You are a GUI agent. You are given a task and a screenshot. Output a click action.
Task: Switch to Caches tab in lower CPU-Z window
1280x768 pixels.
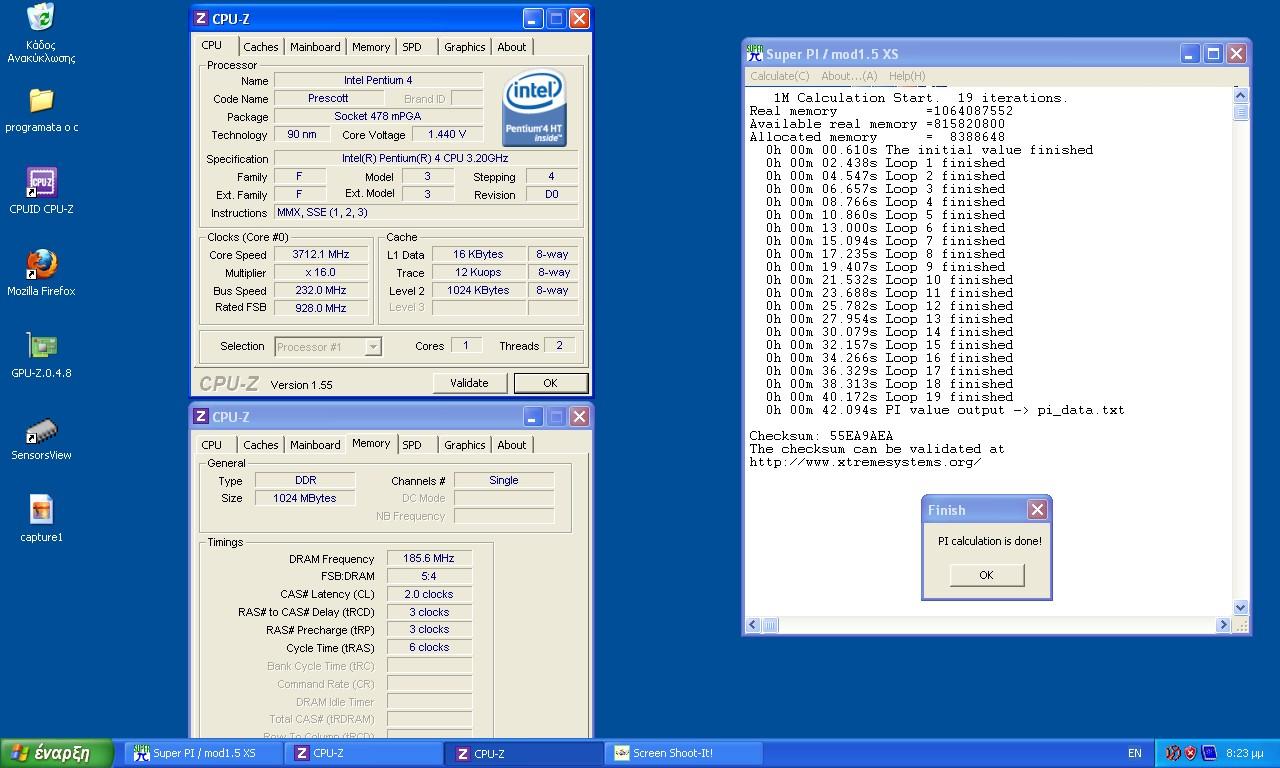click(x=260, y=445)
